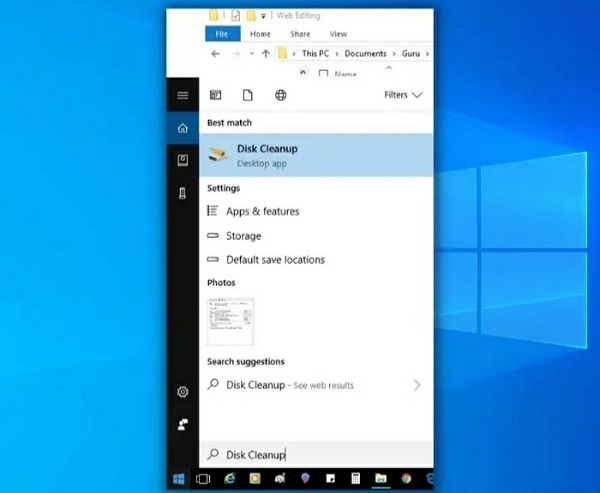Open the Storage settings result

316,236
